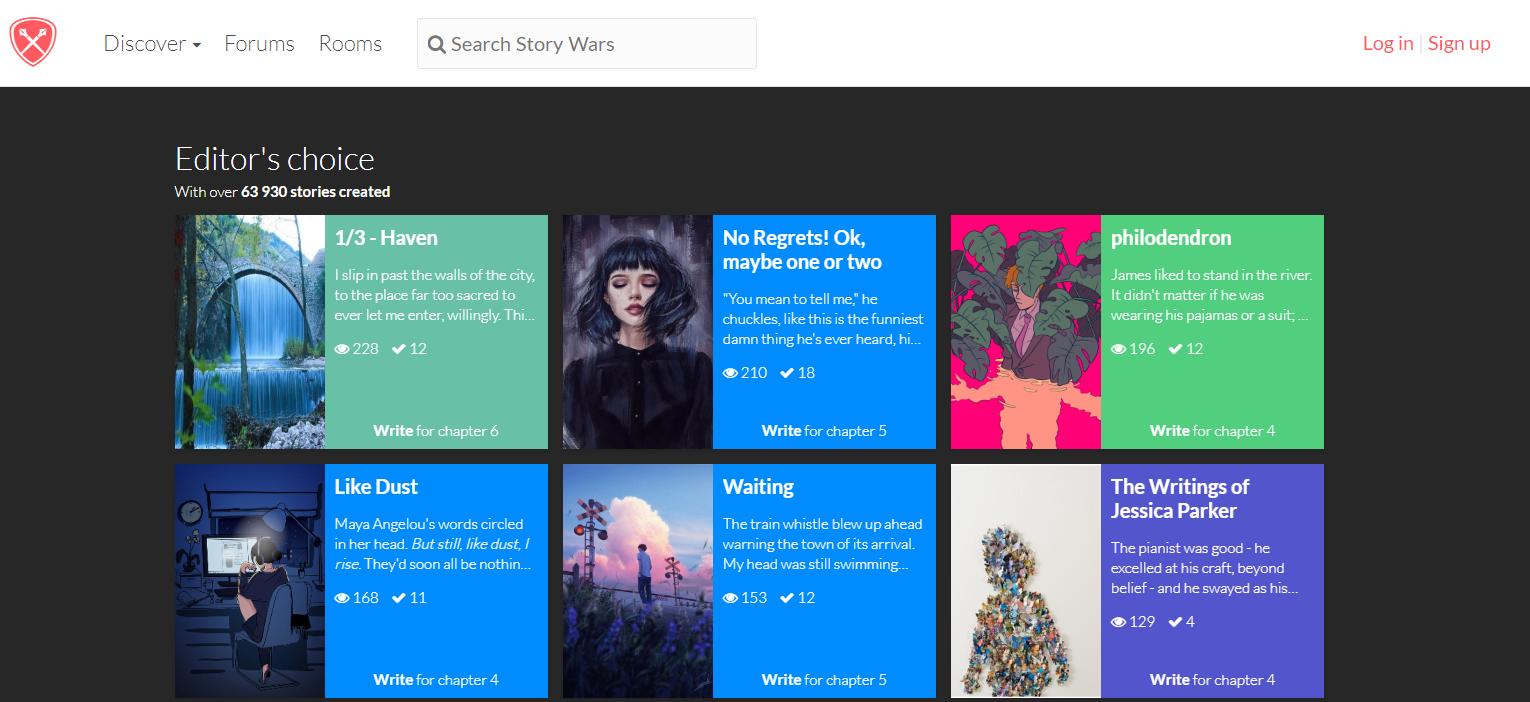Click the checkmark icon on Like Dust card
This screenshot has height=702, width=1530.
coord(398,598)
